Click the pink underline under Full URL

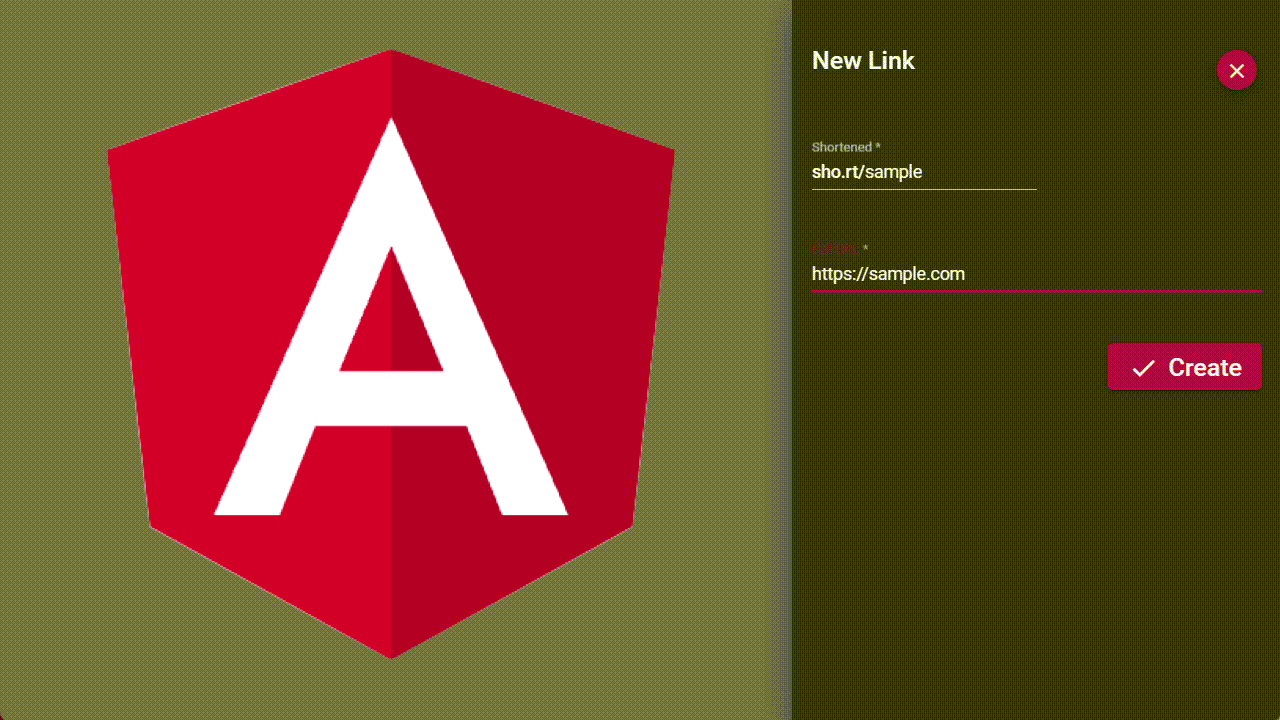1036,291
